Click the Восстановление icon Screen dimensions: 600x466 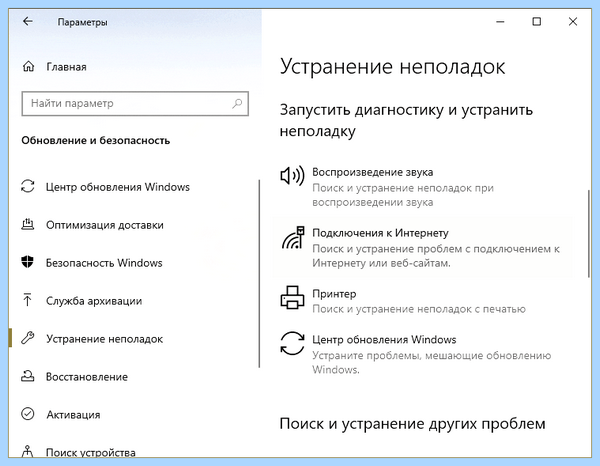[x=28, y=376]
